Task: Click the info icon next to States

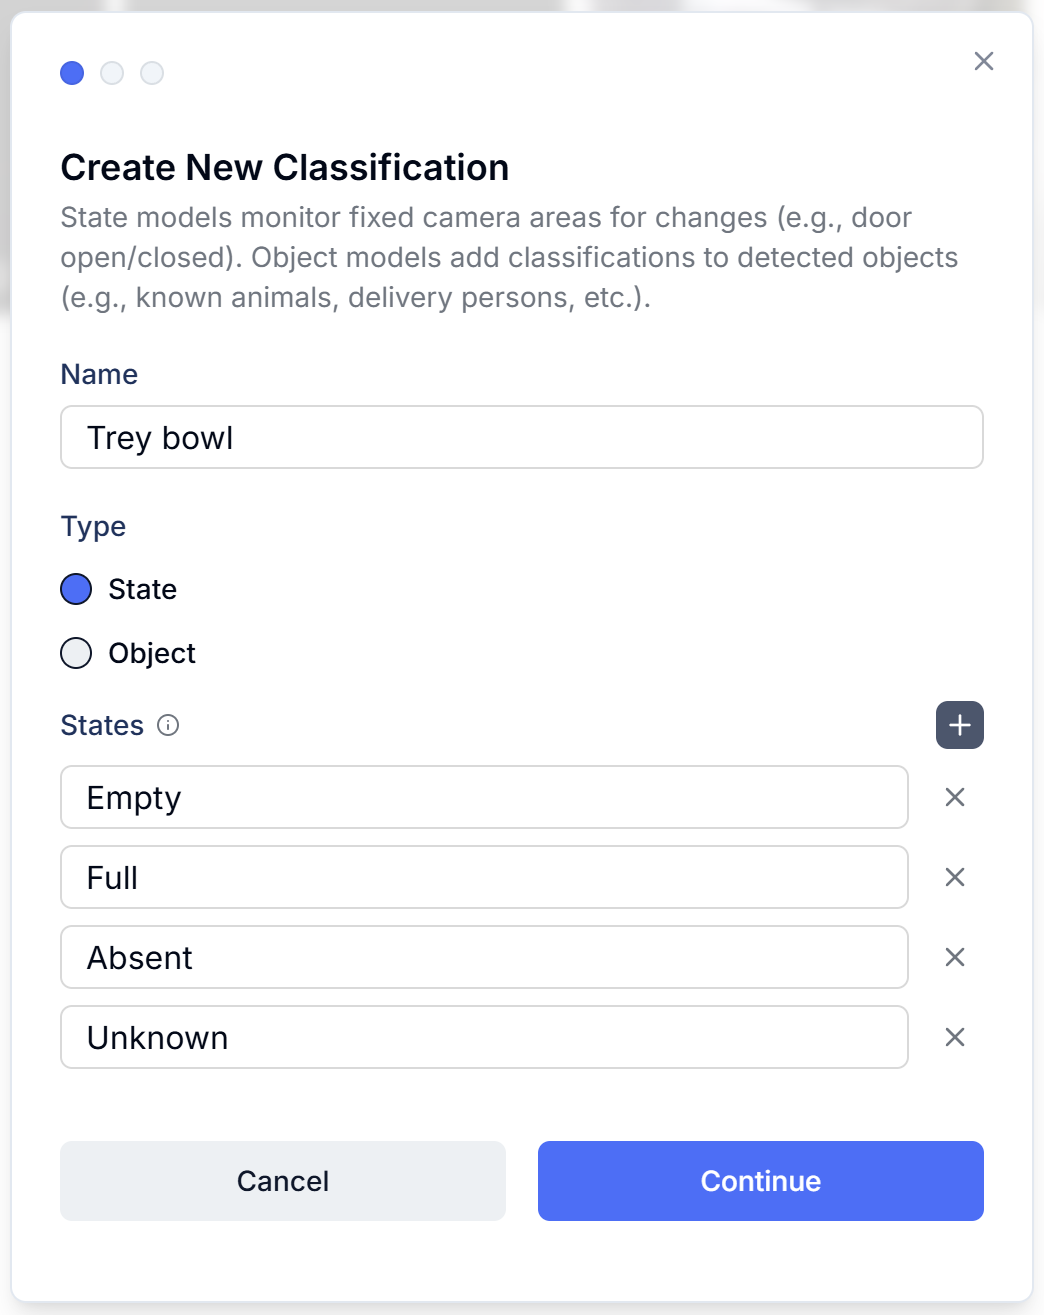Action: (167, 726)
